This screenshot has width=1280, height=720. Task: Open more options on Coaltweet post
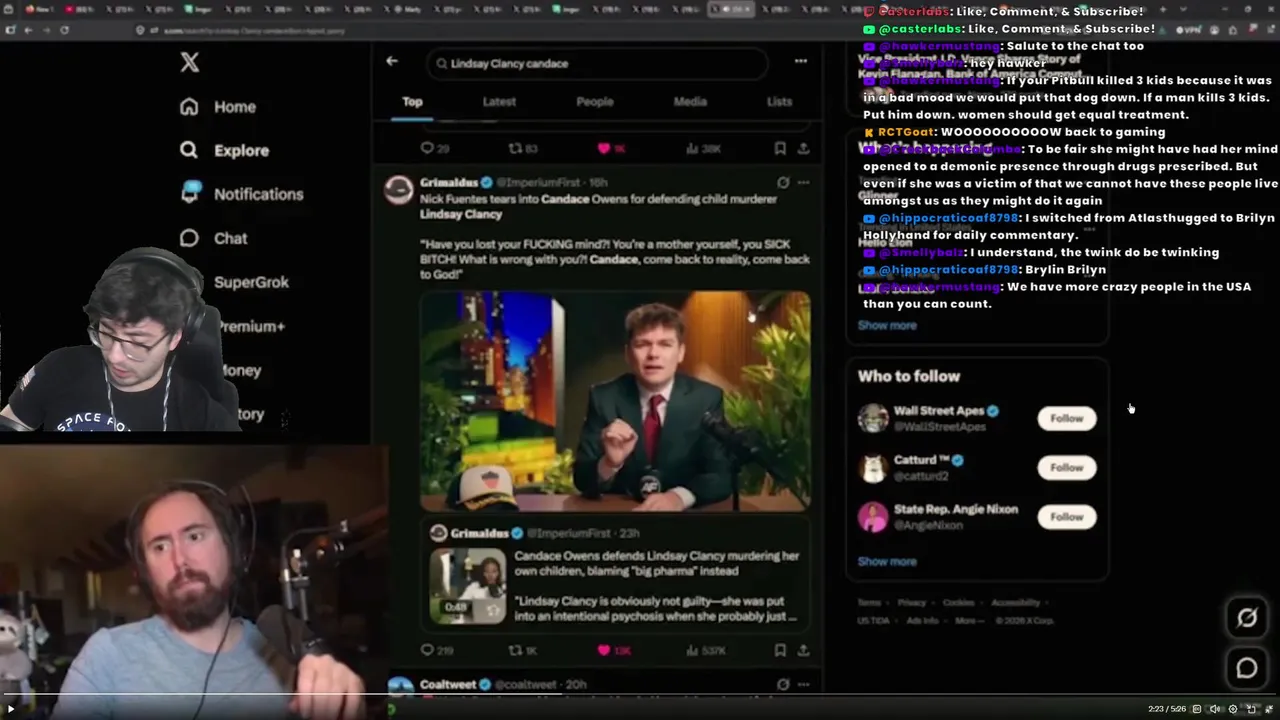pyautogui.click(x=804, y=684)
